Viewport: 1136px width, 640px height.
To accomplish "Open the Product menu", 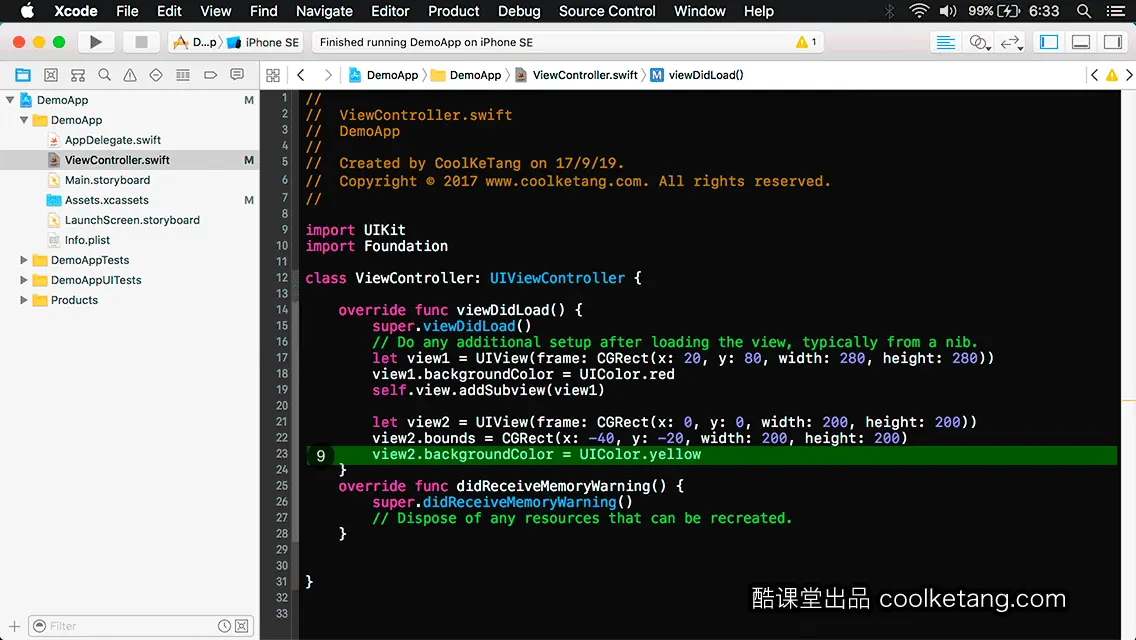I will point(454,11).
